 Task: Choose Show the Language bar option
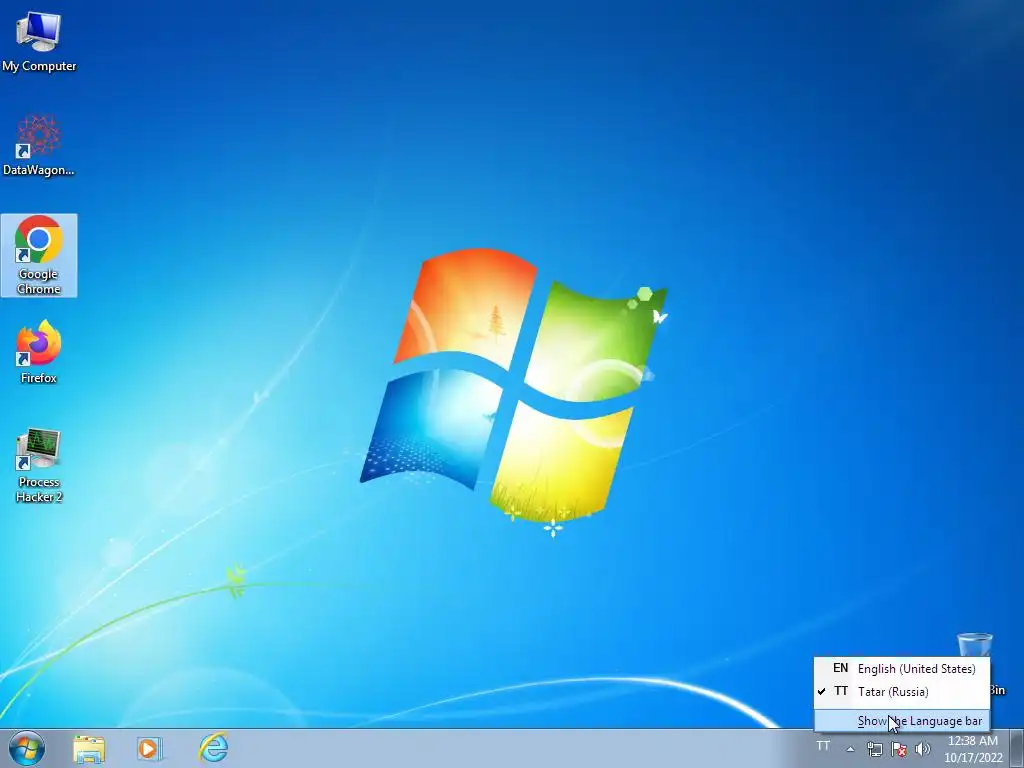(x=902, y=721)
